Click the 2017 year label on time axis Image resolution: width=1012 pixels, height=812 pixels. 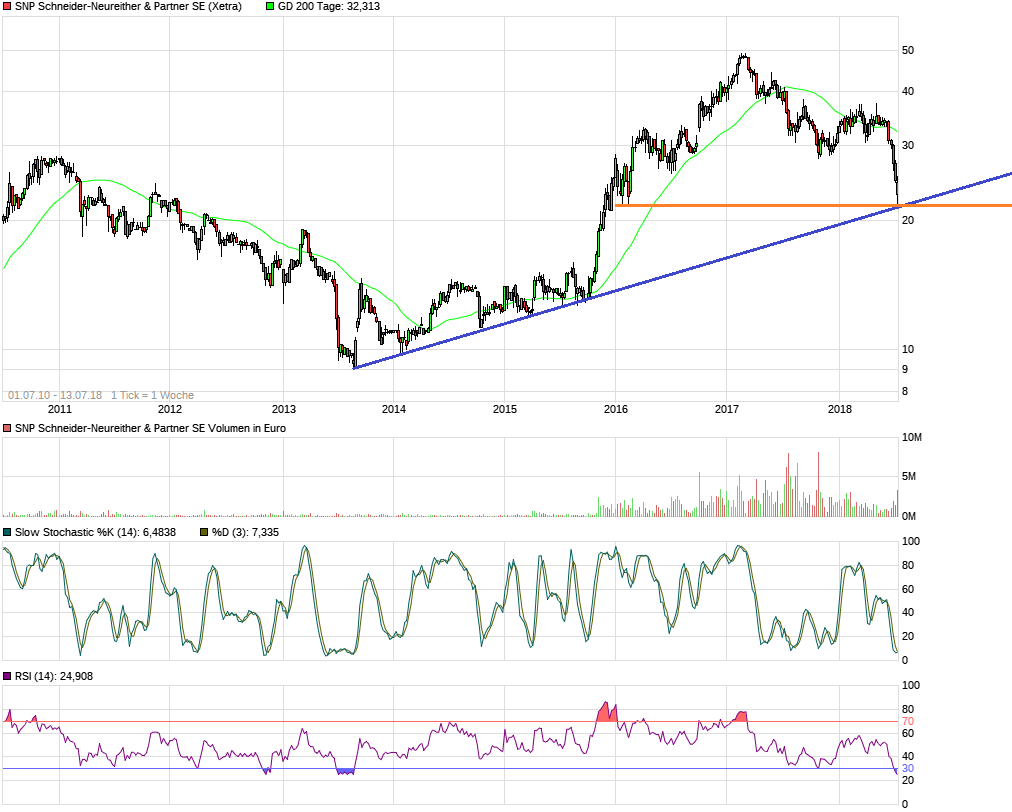tap(727, 409)
